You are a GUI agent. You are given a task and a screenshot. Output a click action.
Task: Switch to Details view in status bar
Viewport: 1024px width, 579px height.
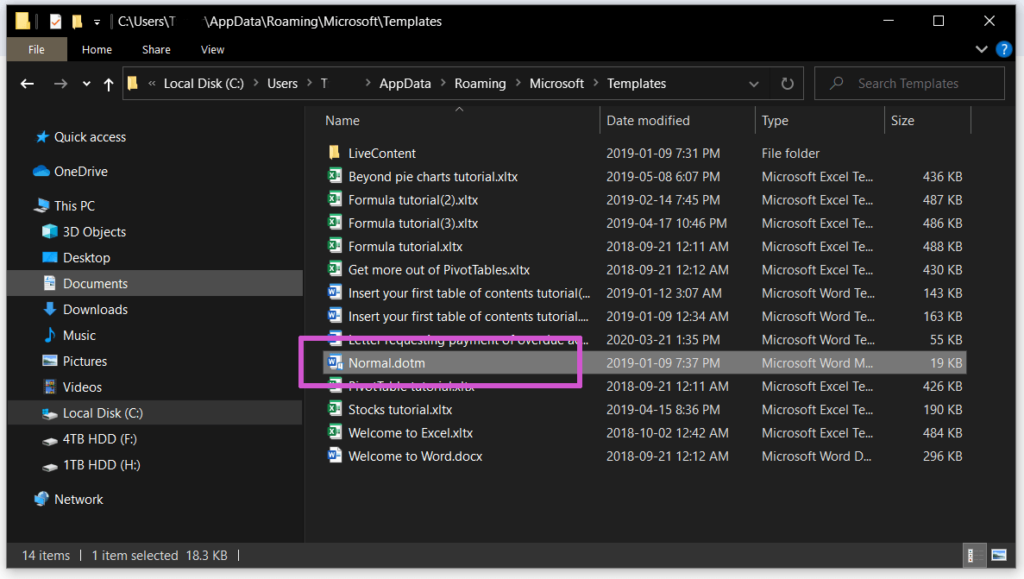pyautogui.click(x=973, y=556)
